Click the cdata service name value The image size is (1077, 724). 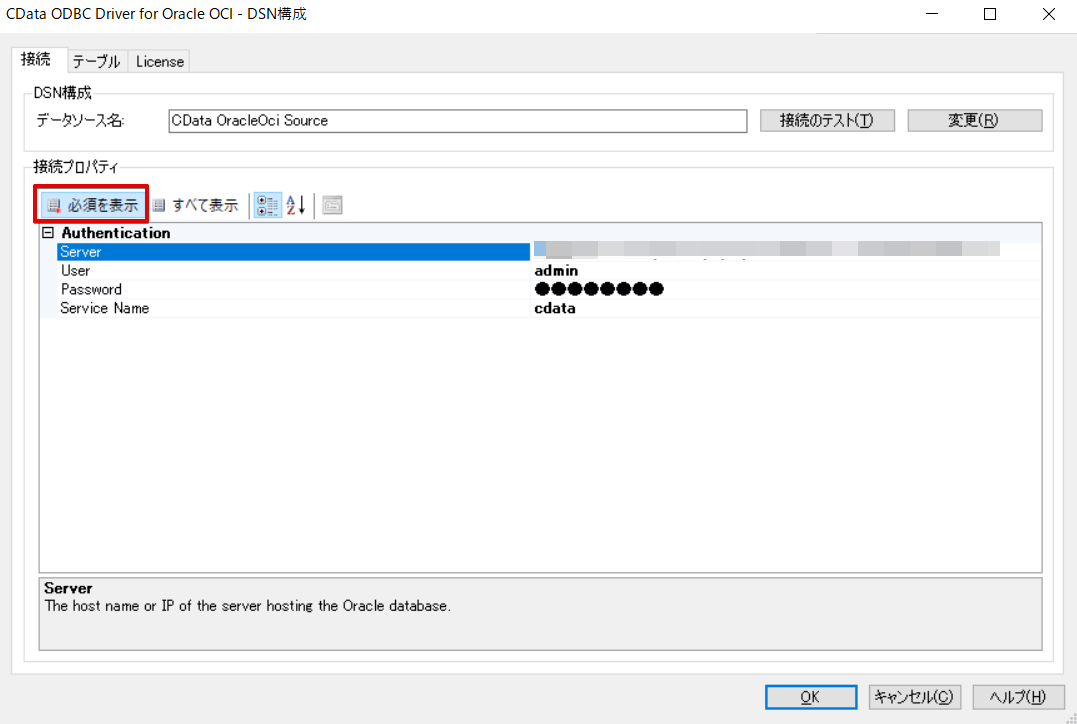[555, 308]
